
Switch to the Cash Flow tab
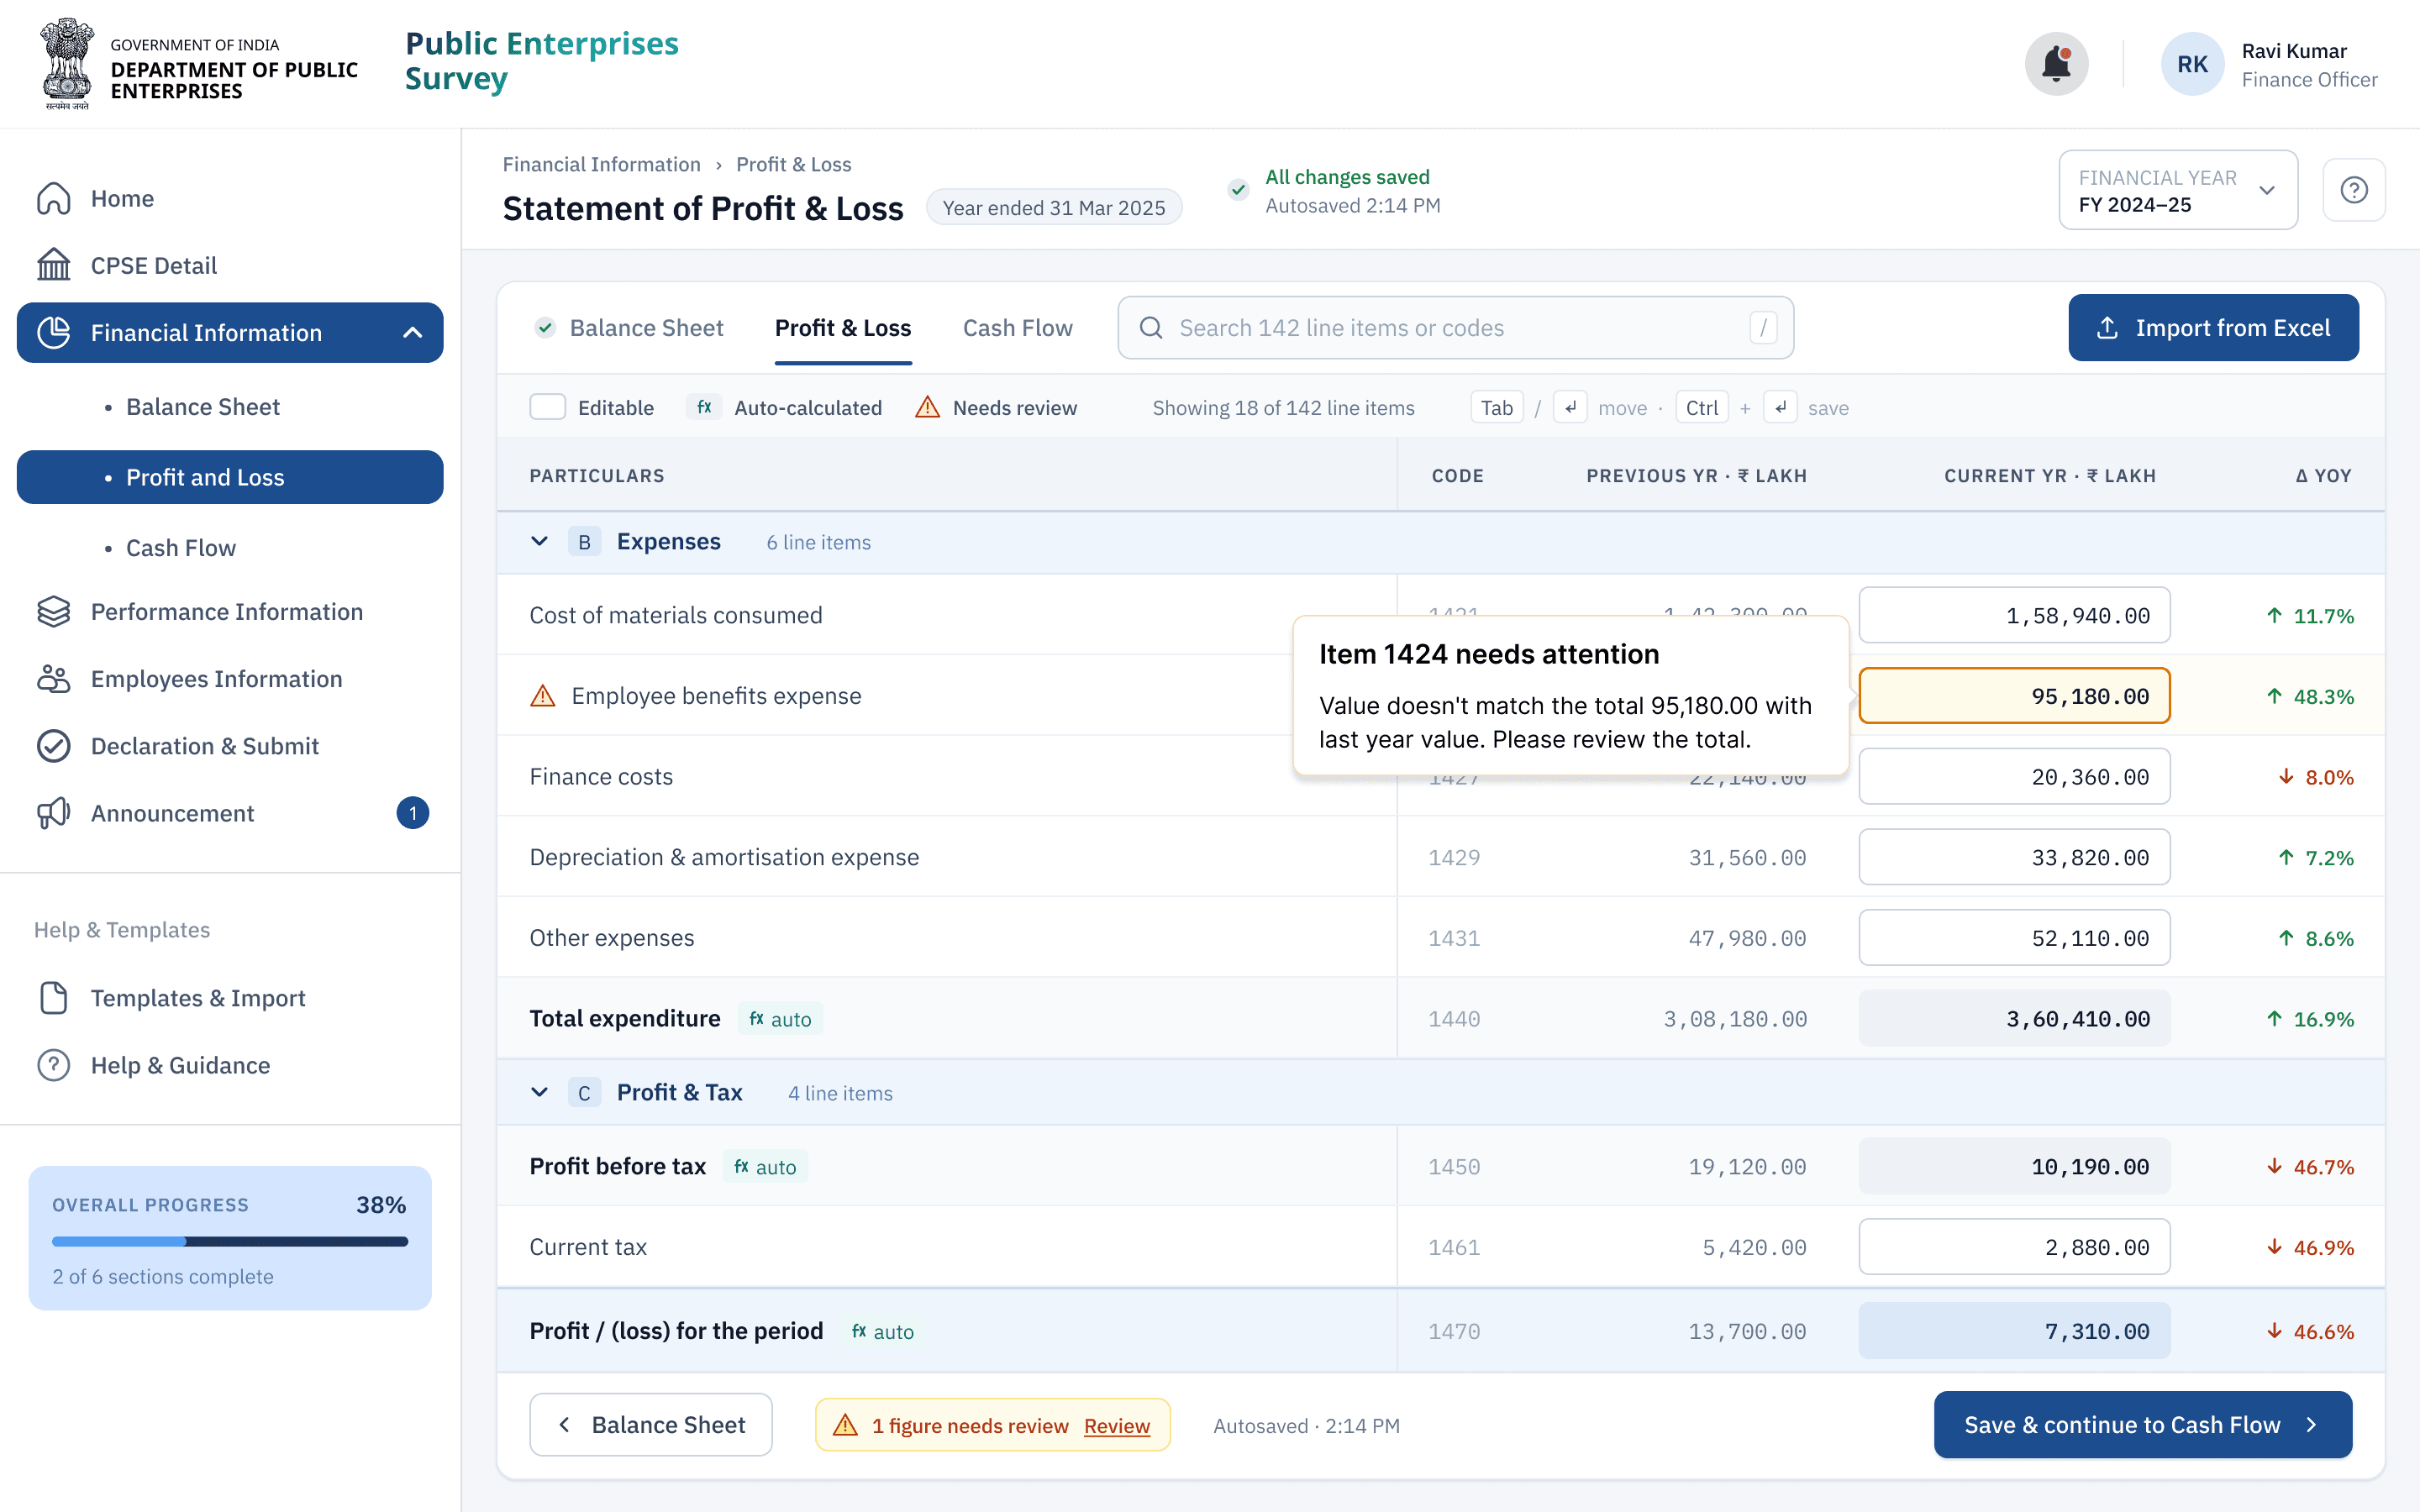point(1017,328)
